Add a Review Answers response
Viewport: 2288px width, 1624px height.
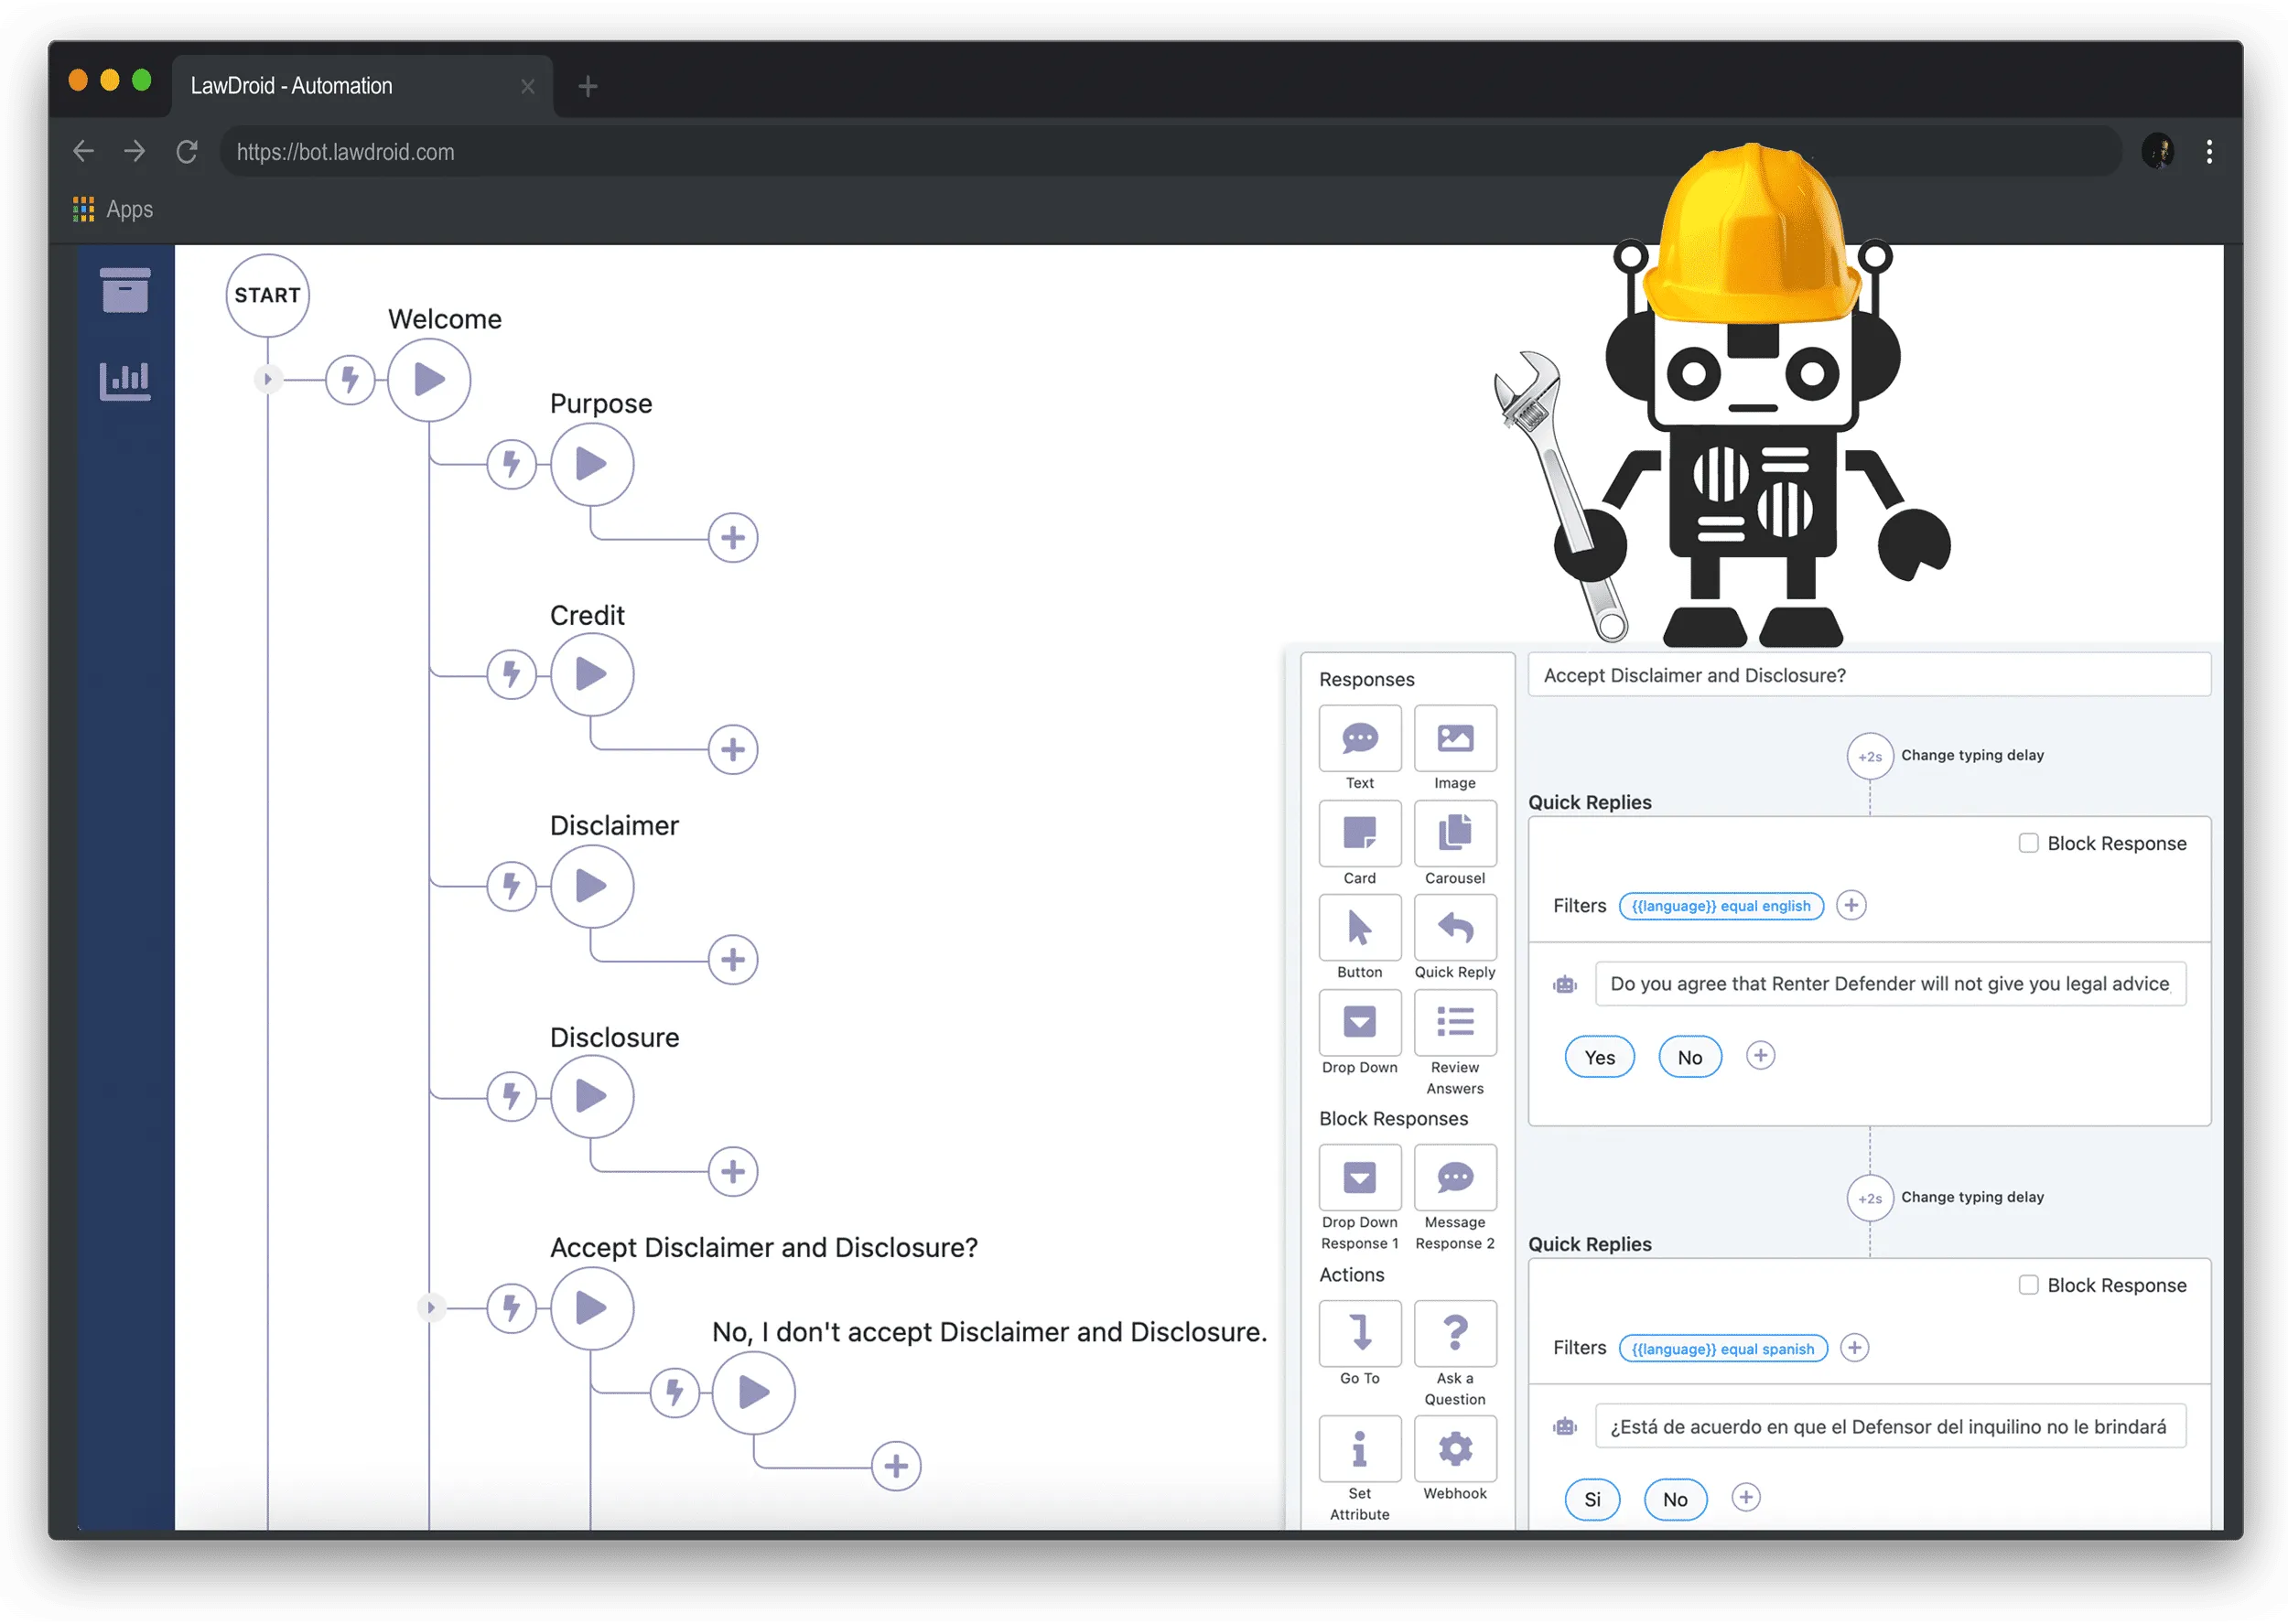1454,1023
